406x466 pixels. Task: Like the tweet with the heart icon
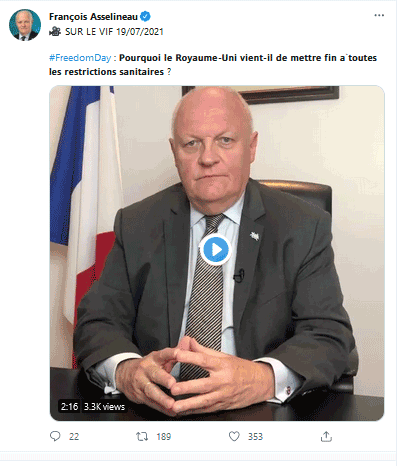point(234,436)
